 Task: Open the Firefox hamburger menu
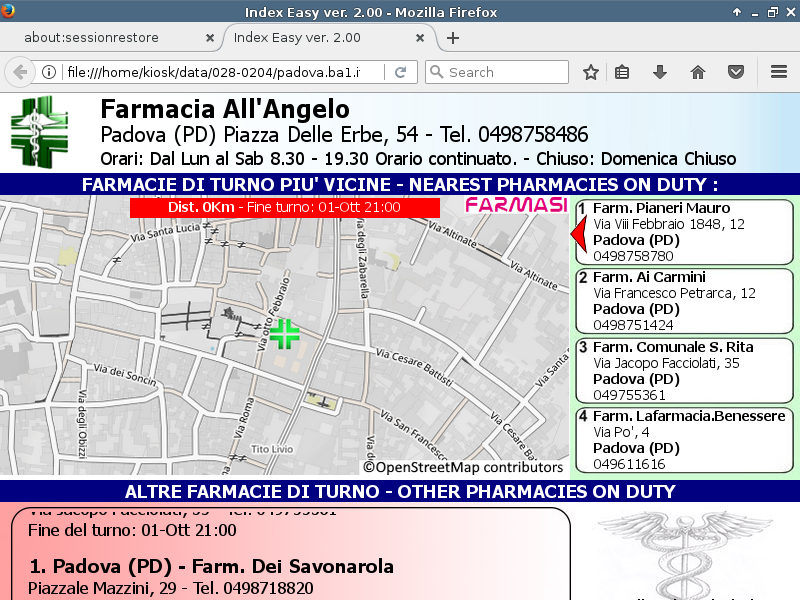click(779, 72)
